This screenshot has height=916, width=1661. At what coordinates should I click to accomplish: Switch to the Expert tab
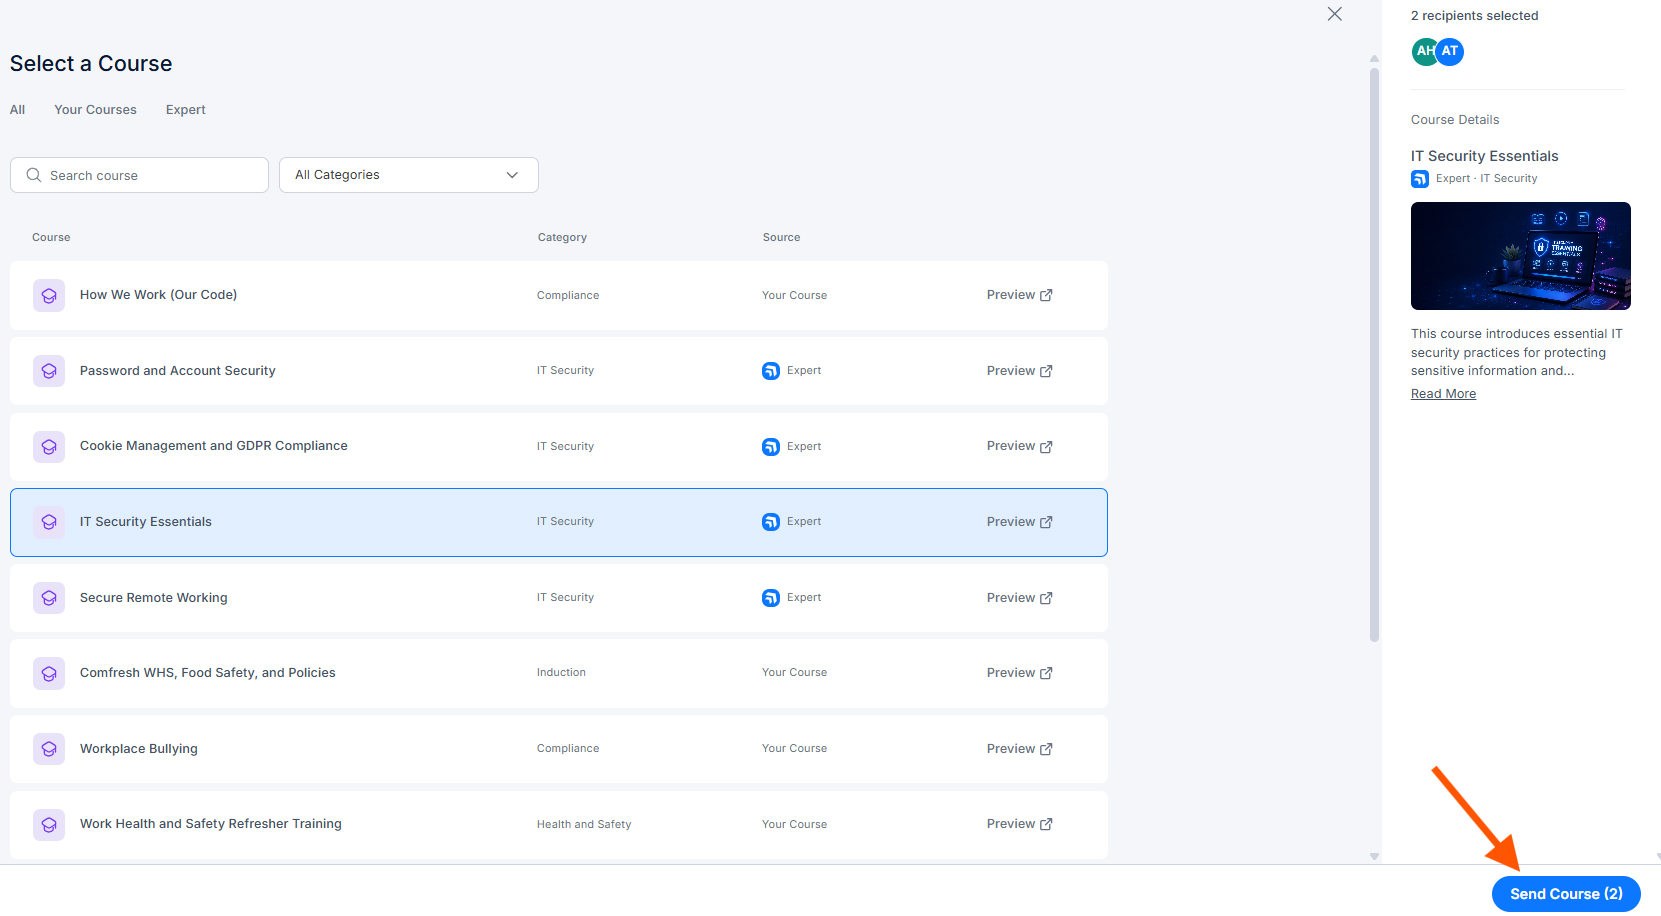point(186,110)
